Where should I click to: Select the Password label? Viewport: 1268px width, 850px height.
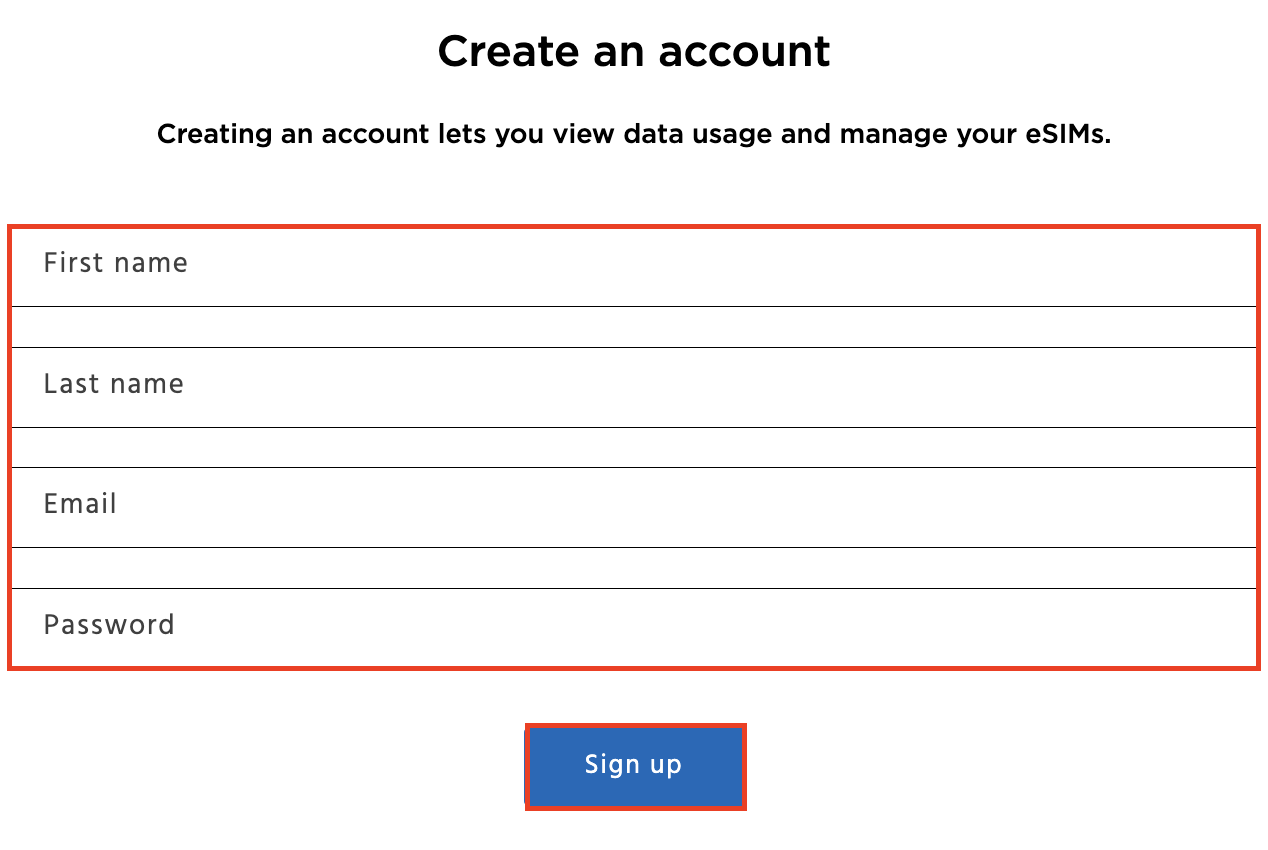109,624
